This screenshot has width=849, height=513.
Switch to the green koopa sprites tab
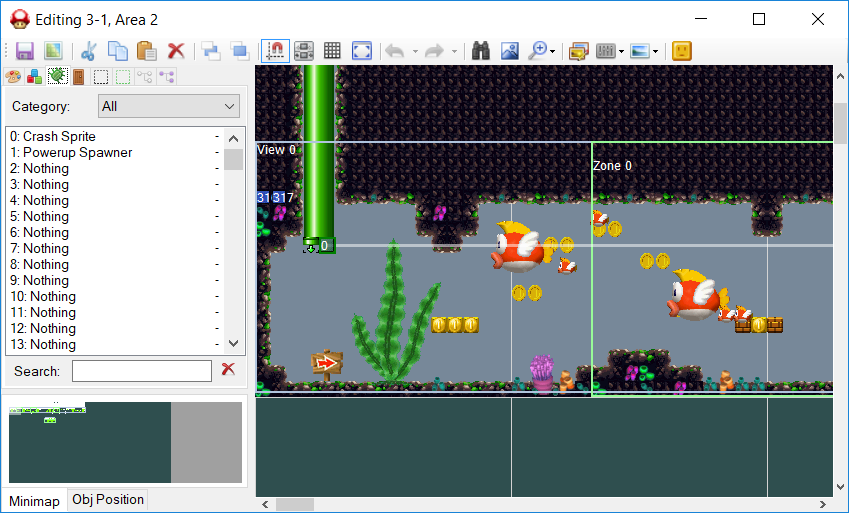57,76
